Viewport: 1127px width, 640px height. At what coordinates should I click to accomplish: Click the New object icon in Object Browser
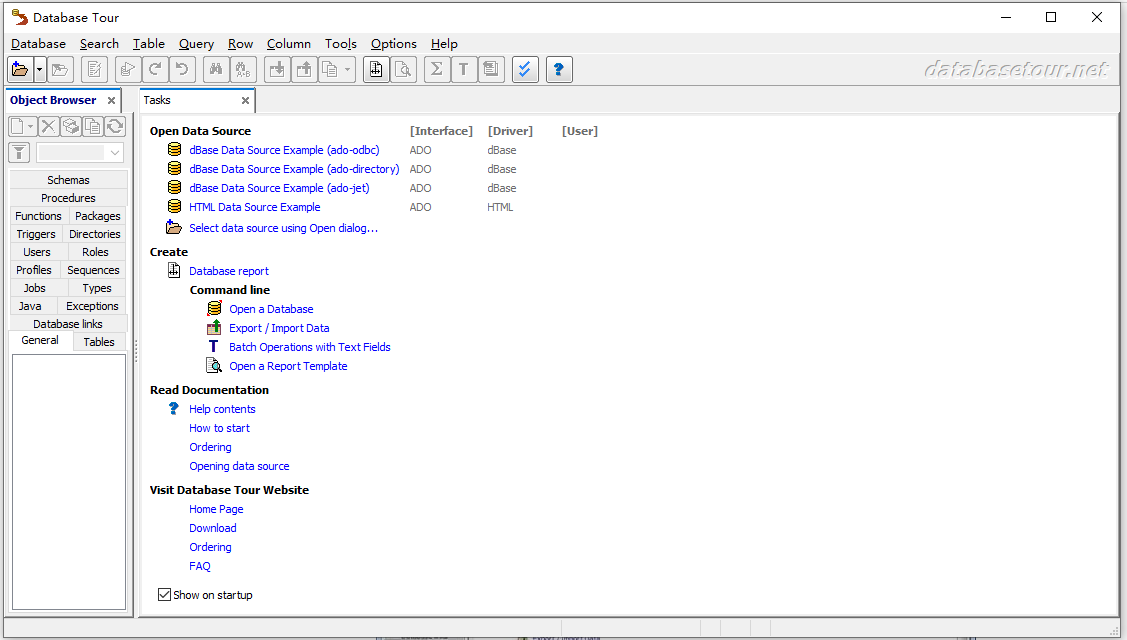pos(17,127)
